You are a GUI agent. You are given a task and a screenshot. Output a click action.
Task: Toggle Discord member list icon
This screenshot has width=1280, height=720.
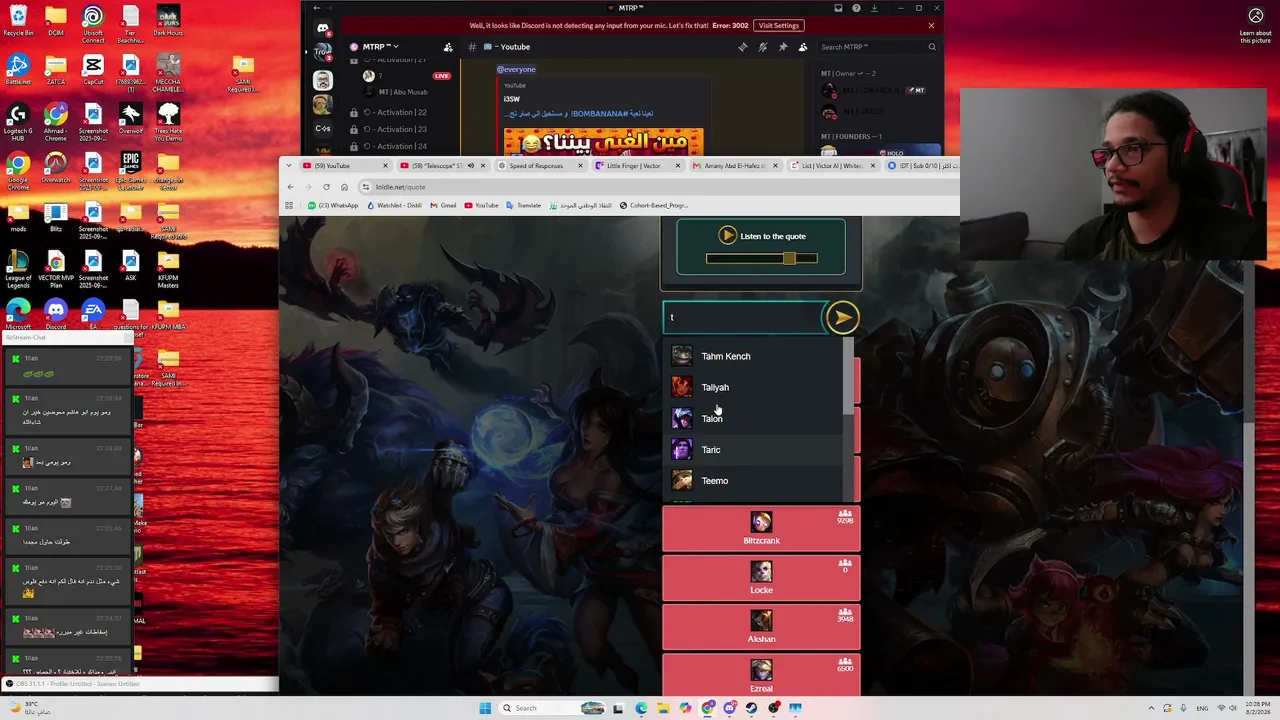point(802,47)
